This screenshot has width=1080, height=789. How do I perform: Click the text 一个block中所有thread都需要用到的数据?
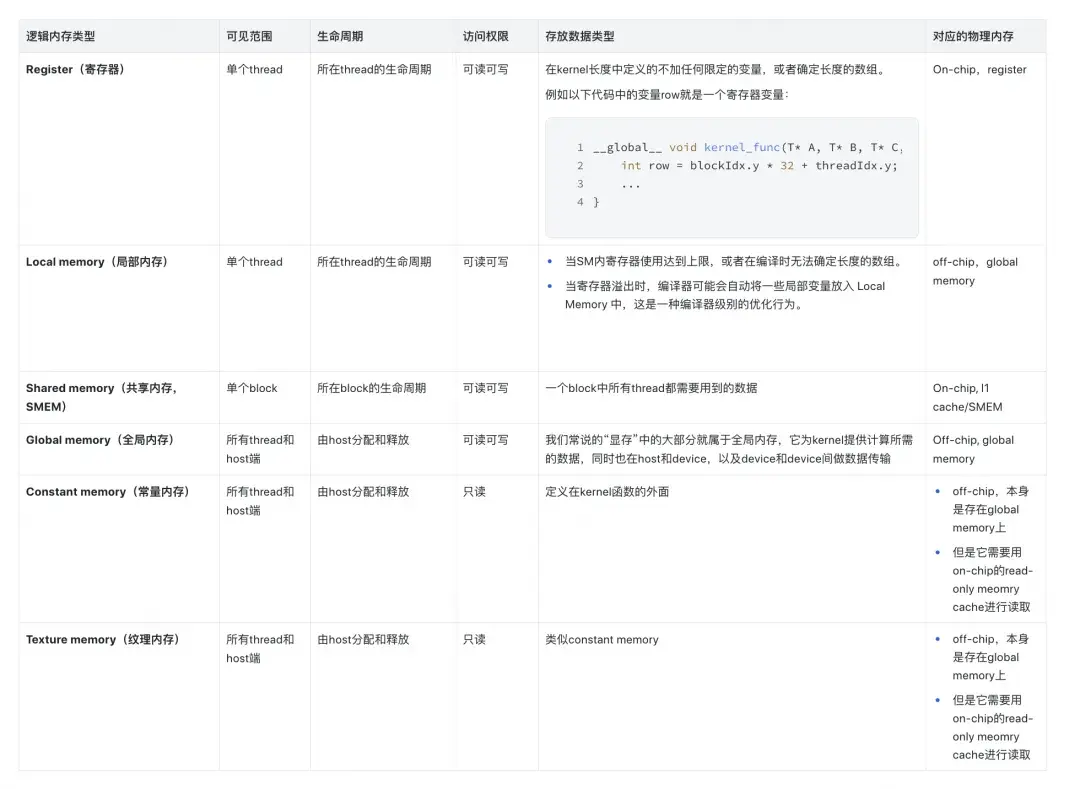click(651, 388)
